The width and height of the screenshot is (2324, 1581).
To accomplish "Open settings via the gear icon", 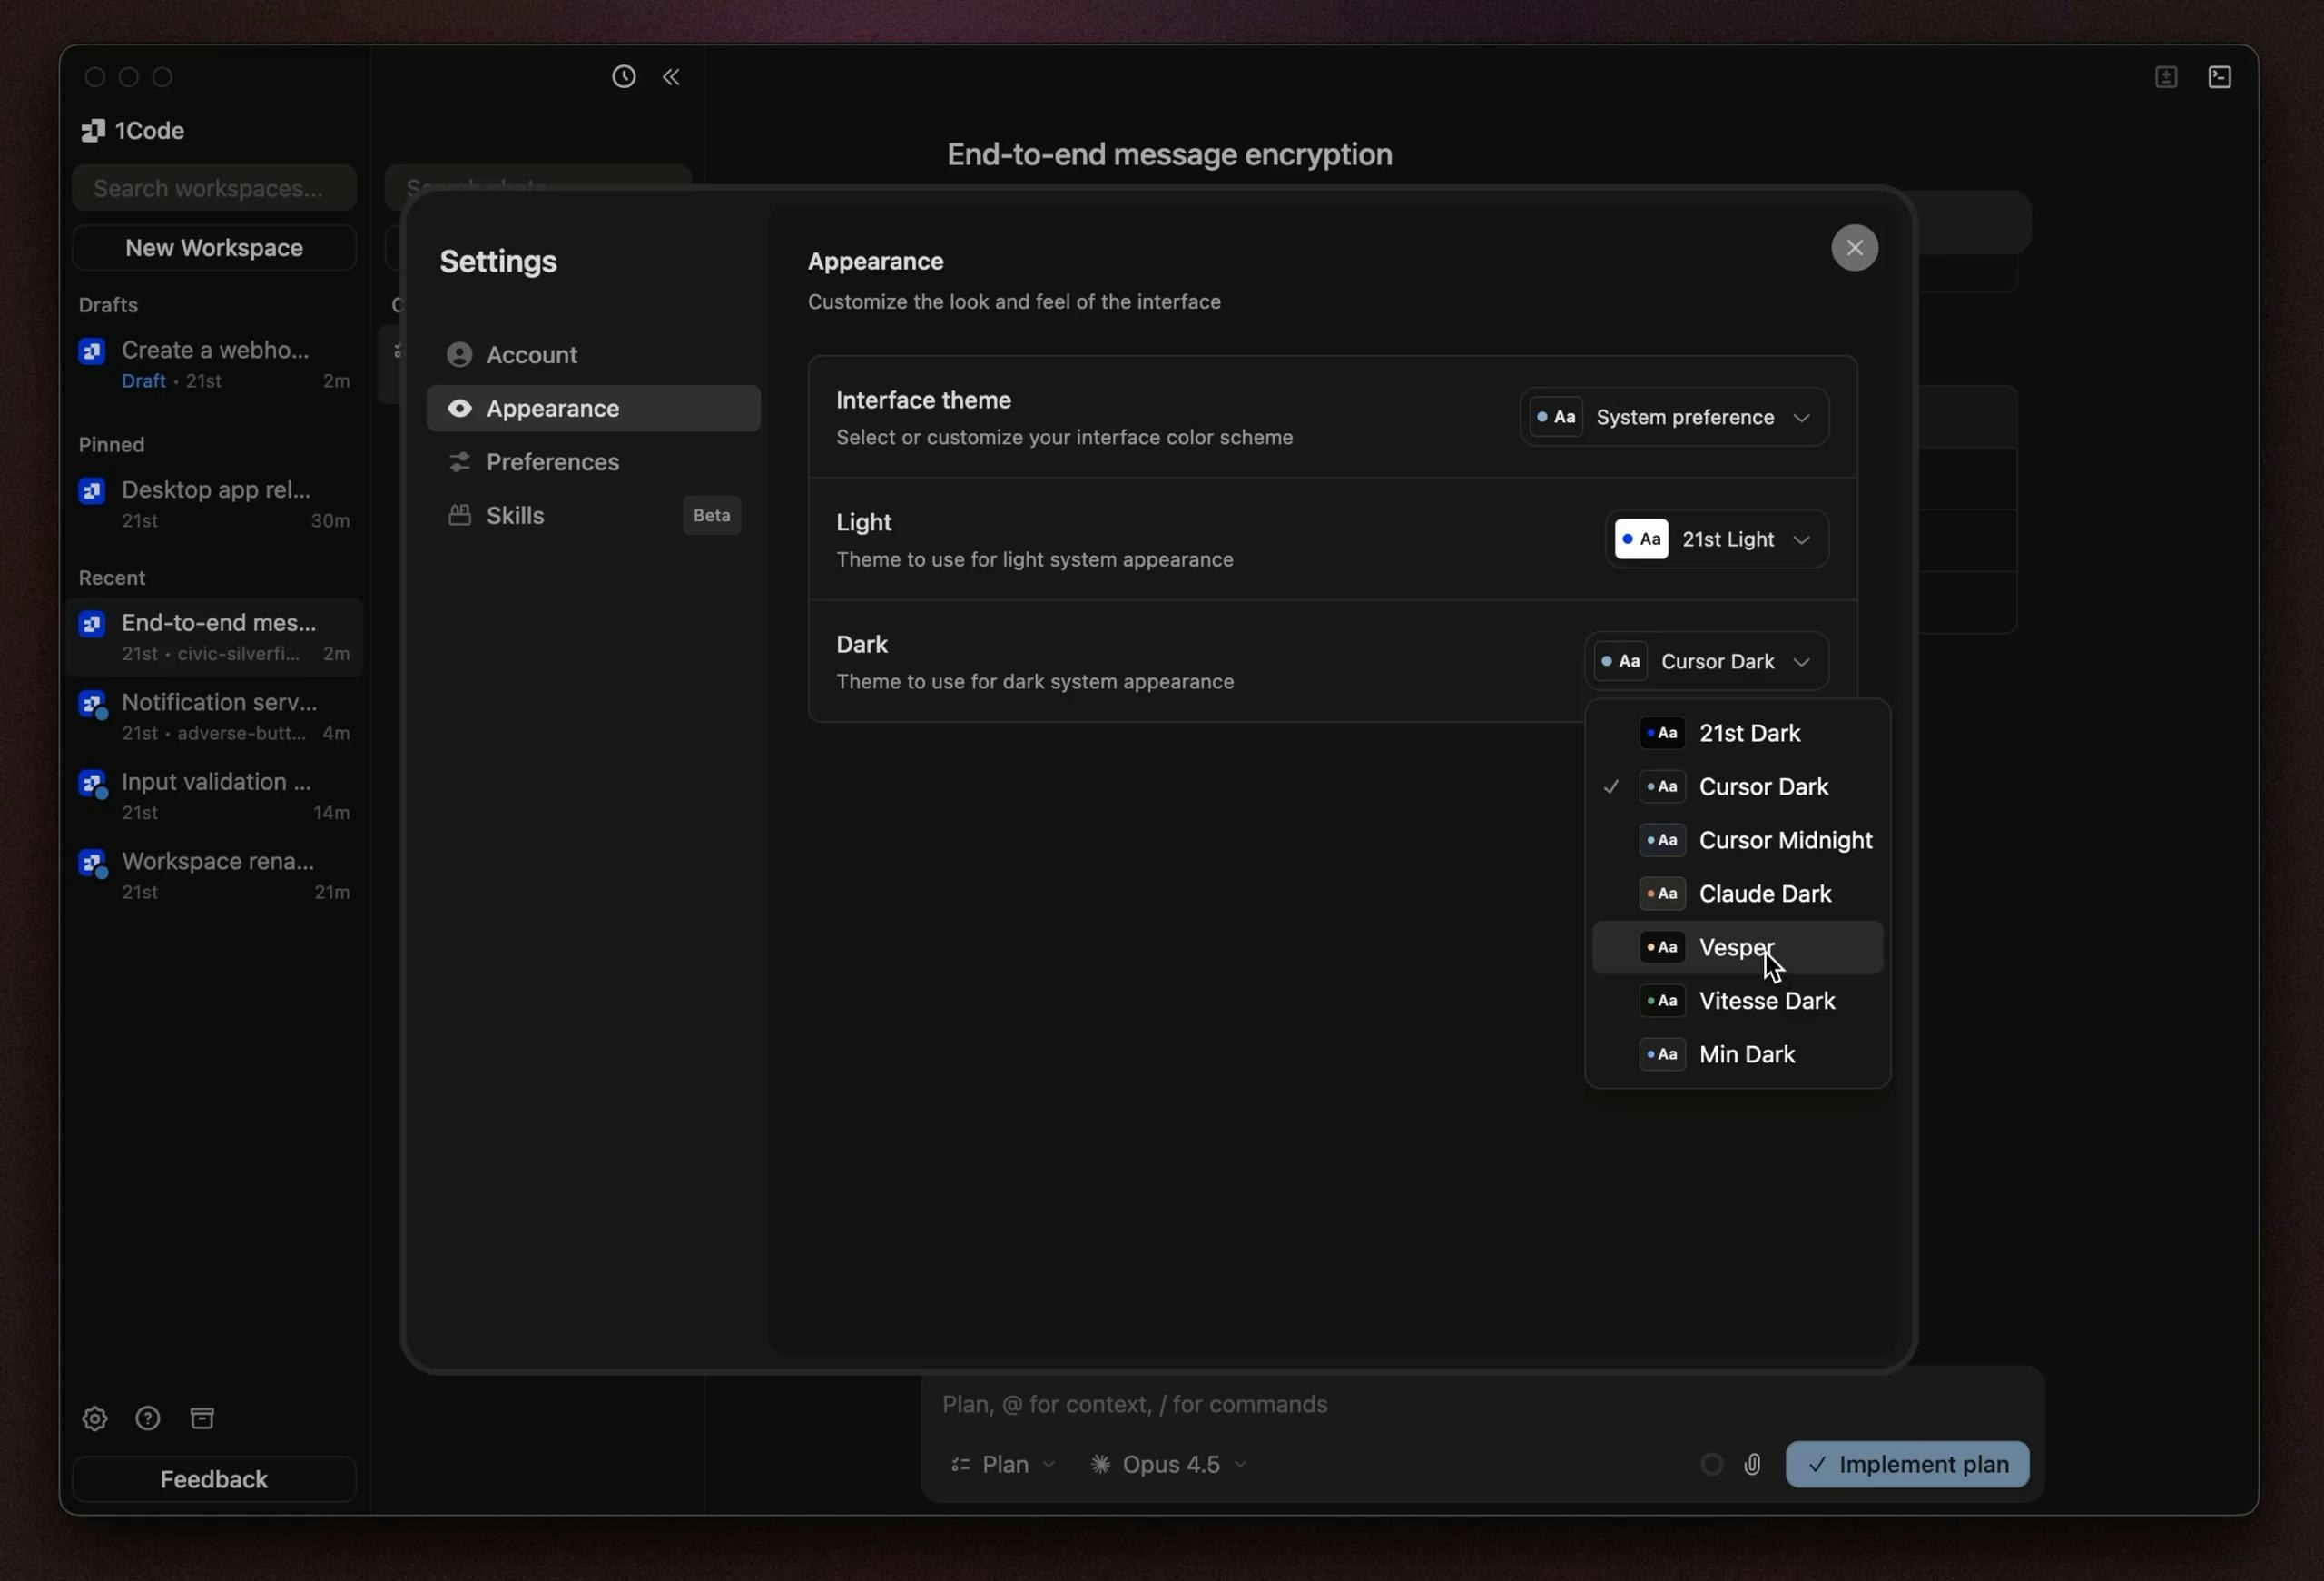I will (94, 1418).
